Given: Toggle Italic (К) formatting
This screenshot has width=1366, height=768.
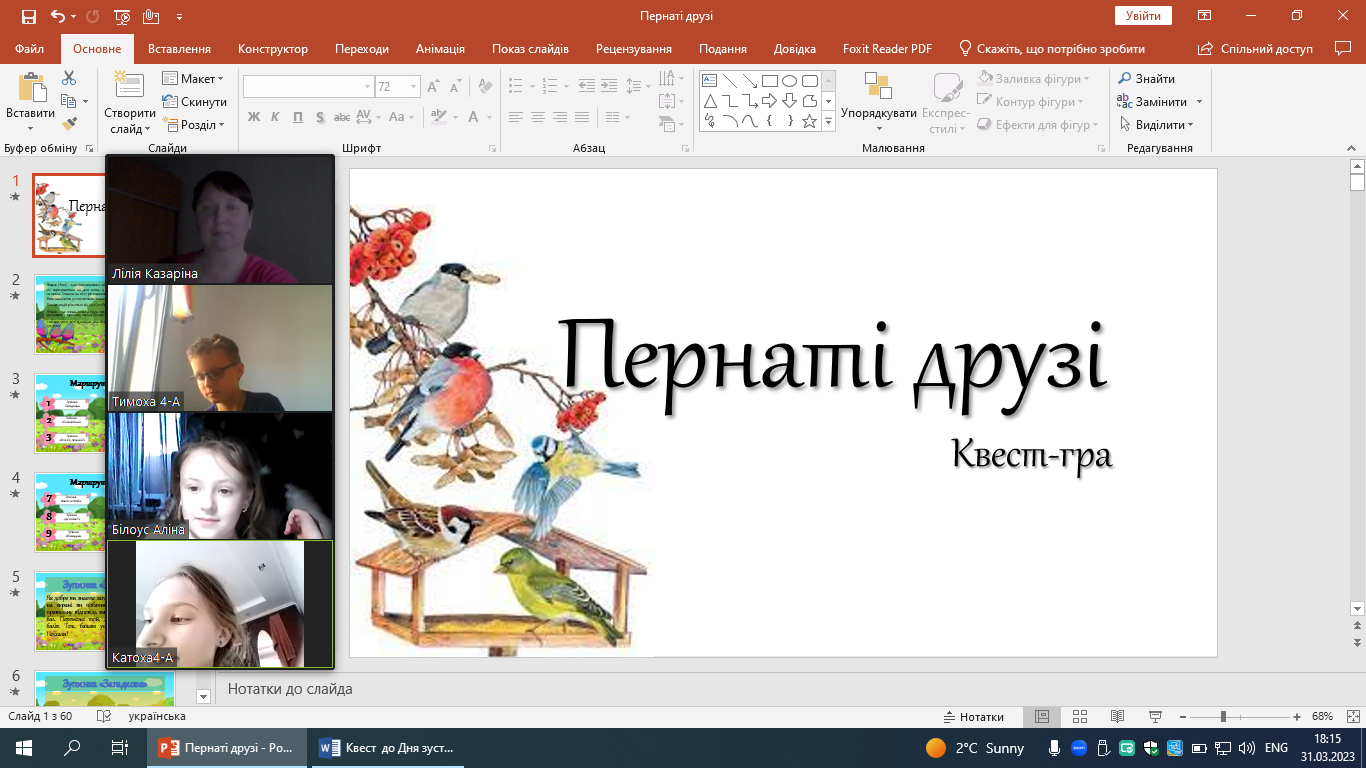Looking at the screenshot, I should tap(276, 117).
